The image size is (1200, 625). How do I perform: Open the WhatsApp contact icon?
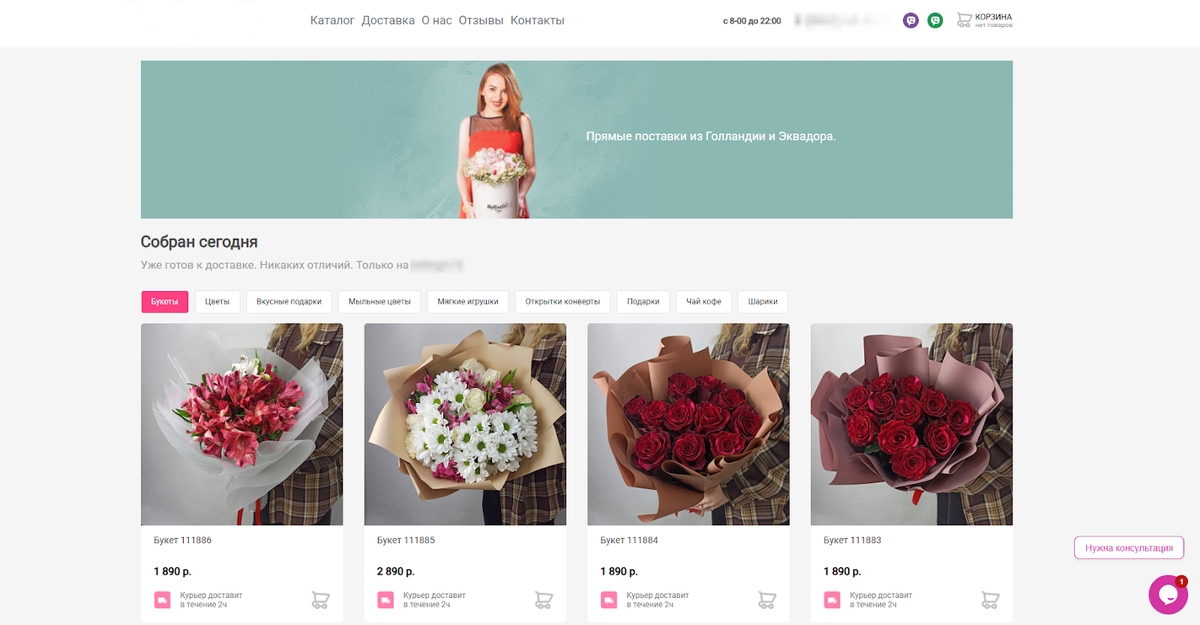[935, 20]
